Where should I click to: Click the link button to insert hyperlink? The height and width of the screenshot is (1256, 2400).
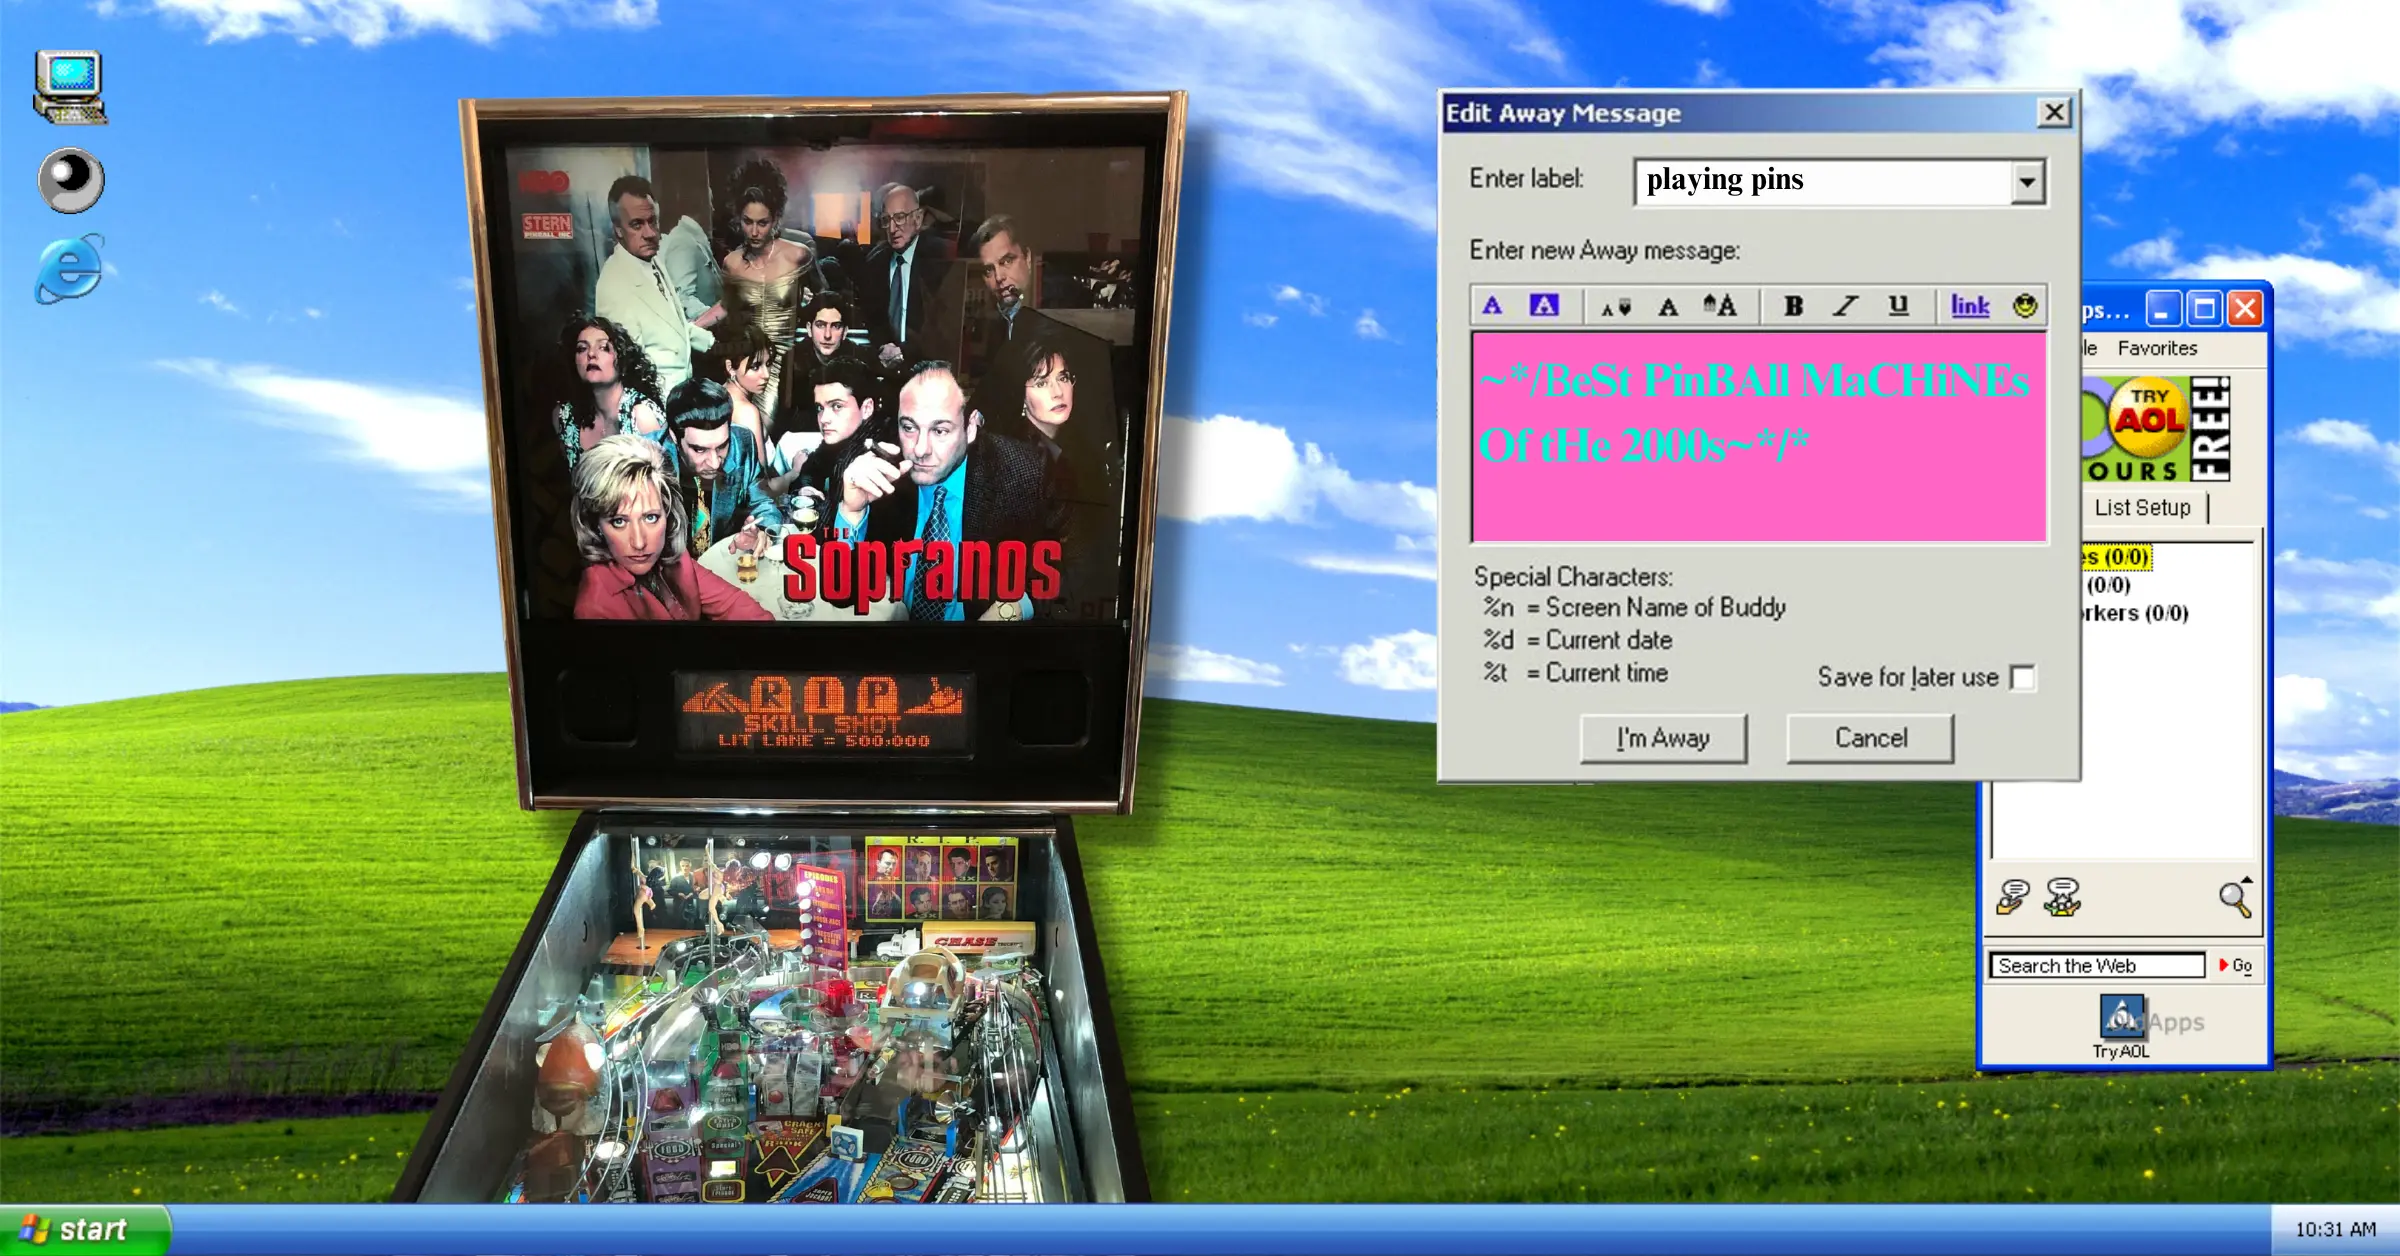click(x=1969, y=305)
